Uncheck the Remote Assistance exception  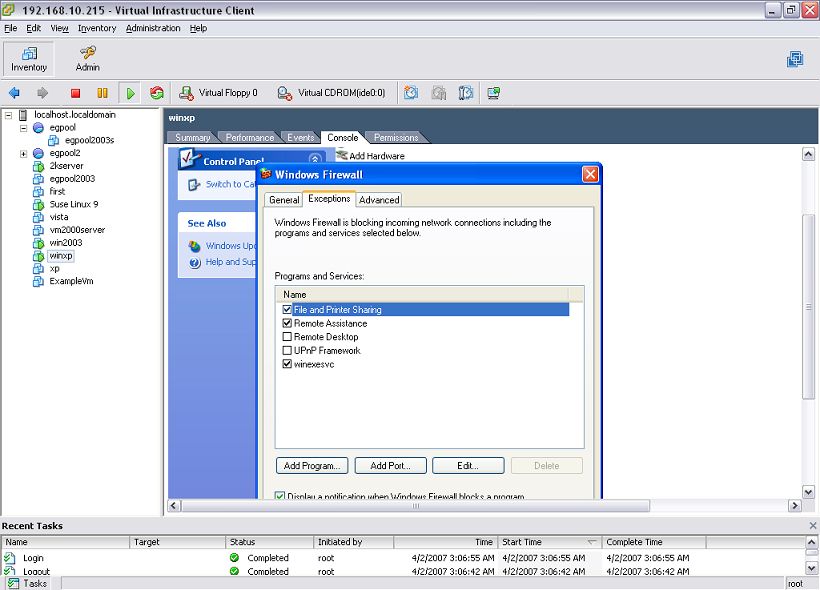click(287, 323)
